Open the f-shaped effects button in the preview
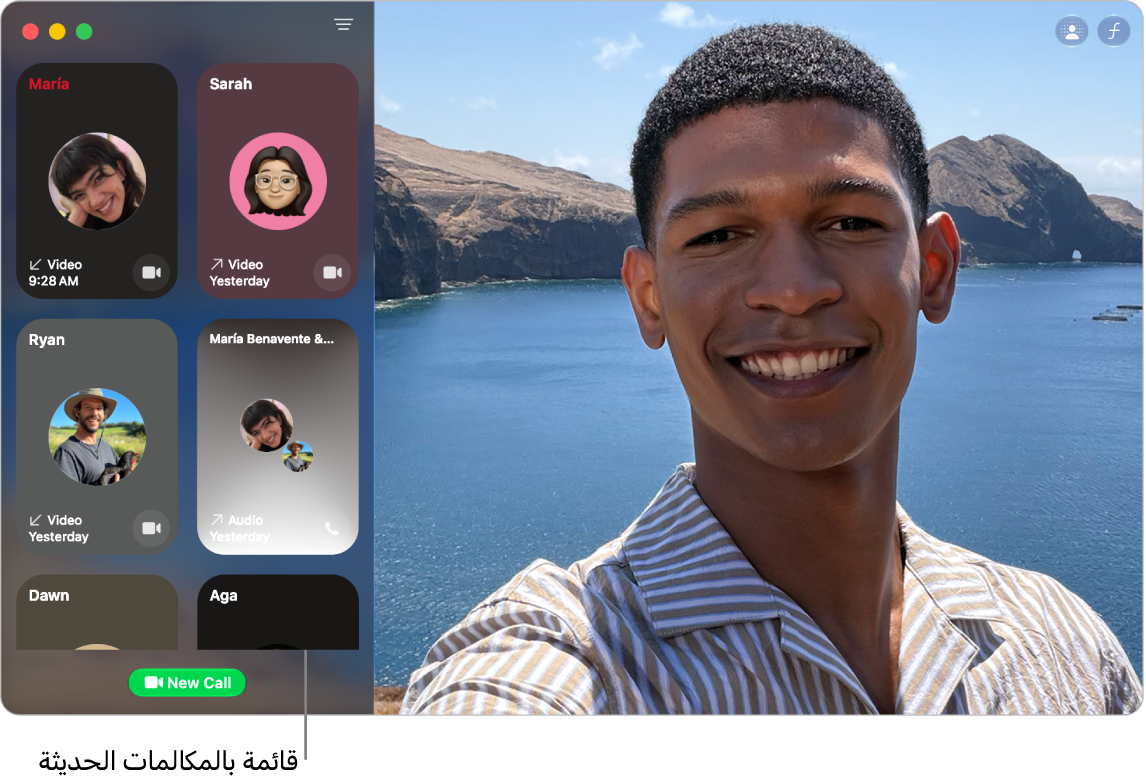The width and height of the screenshot is (1146, 782). pyautogui.click(x=1114, y=31)
